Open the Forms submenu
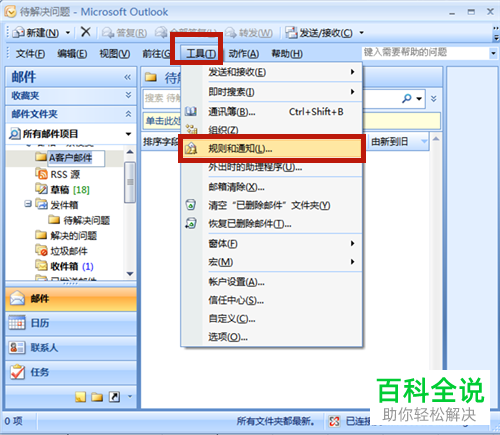Screen dimensions: 500x435 pos(272,244)
